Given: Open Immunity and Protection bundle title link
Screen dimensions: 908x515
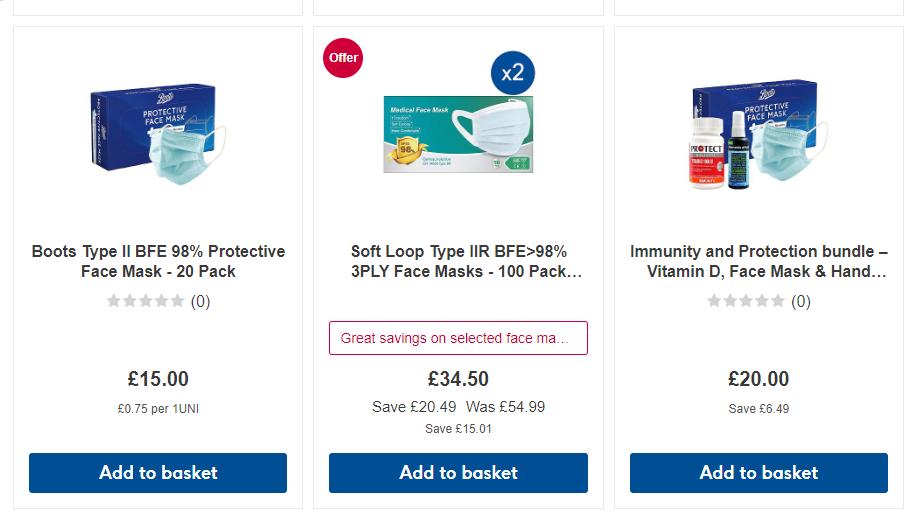Looking at the screenshot, I should (x=758, y=261).
